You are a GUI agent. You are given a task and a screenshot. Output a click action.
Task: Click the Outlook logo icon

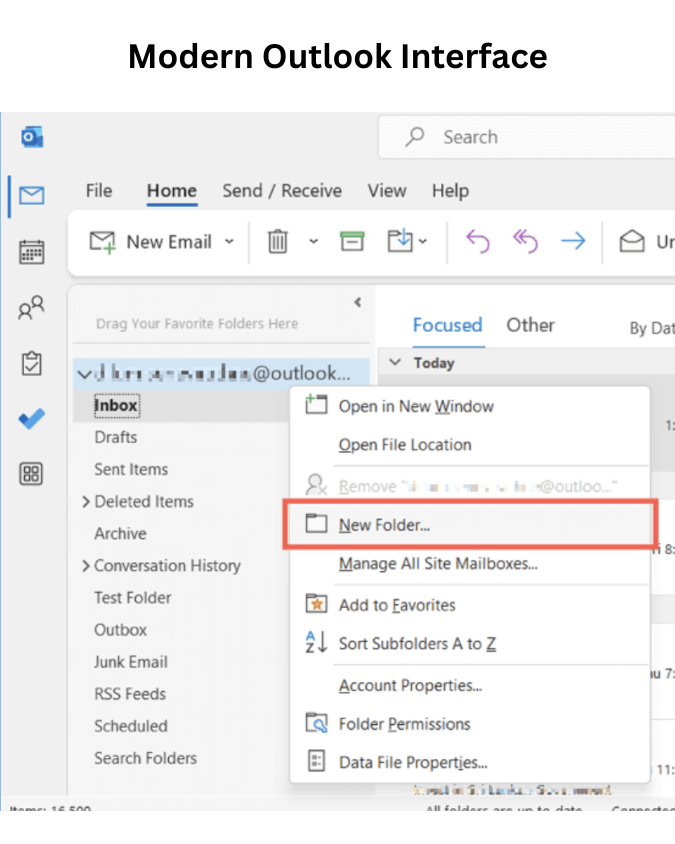point(32,137)
